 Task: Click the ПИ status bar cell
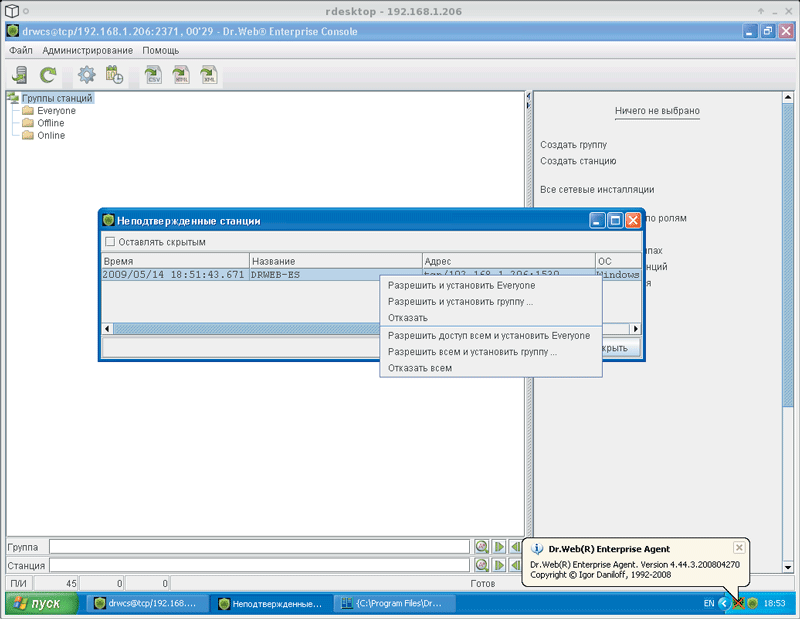[18, 583]
